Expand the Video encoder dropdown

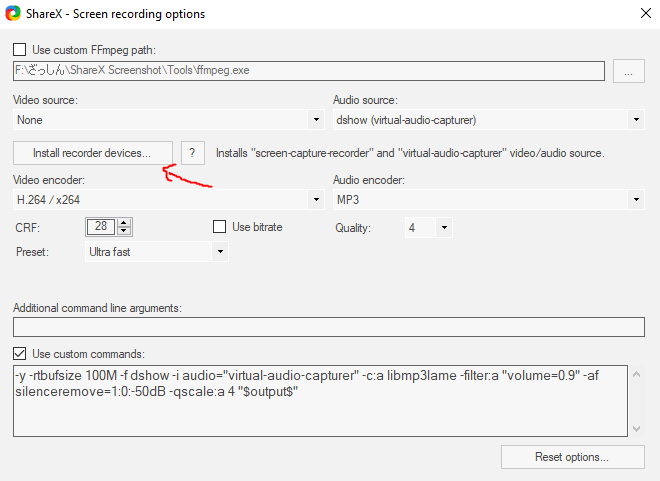pyautogui.click(x=168, y=199)
